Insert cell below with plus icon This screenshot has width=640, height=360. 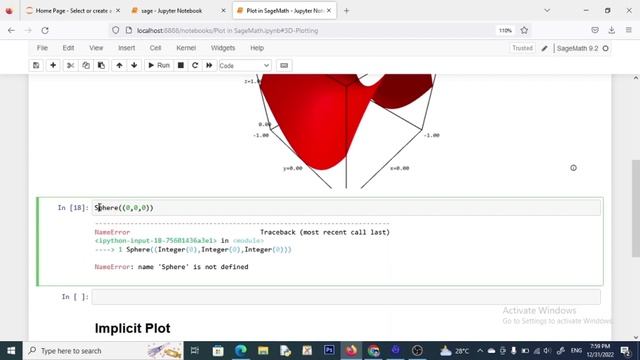coord(53,65)
